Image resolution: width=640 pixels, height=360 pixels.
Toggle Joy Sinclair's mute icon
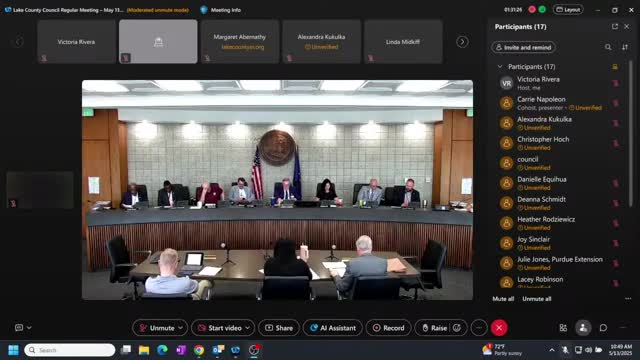(x=616, y=243)
